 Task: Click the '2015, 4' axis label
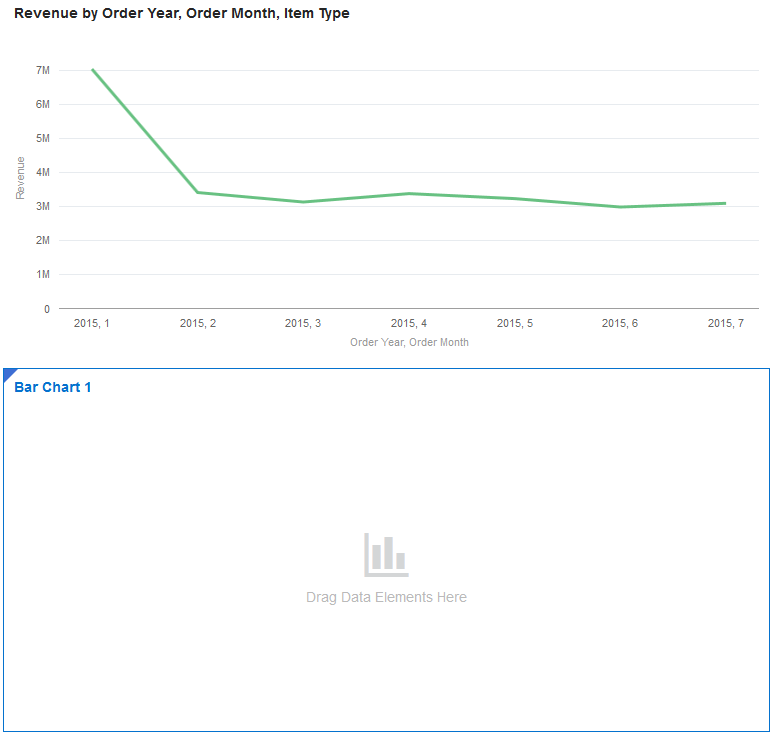point(409,323)
